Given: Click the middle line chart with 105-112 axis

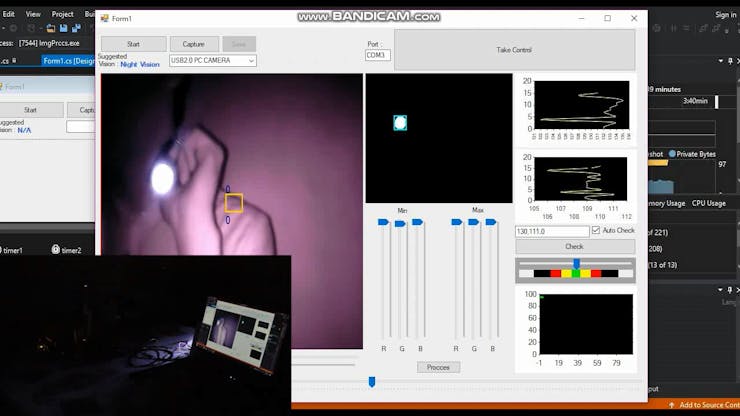Looking at the screenshot, I should [x=576, y=186].
